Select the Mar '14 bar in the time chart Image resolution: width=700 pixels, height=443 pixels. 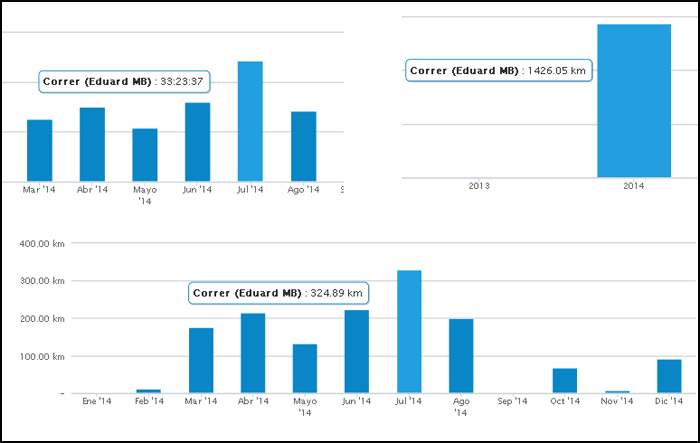(40, 150)
